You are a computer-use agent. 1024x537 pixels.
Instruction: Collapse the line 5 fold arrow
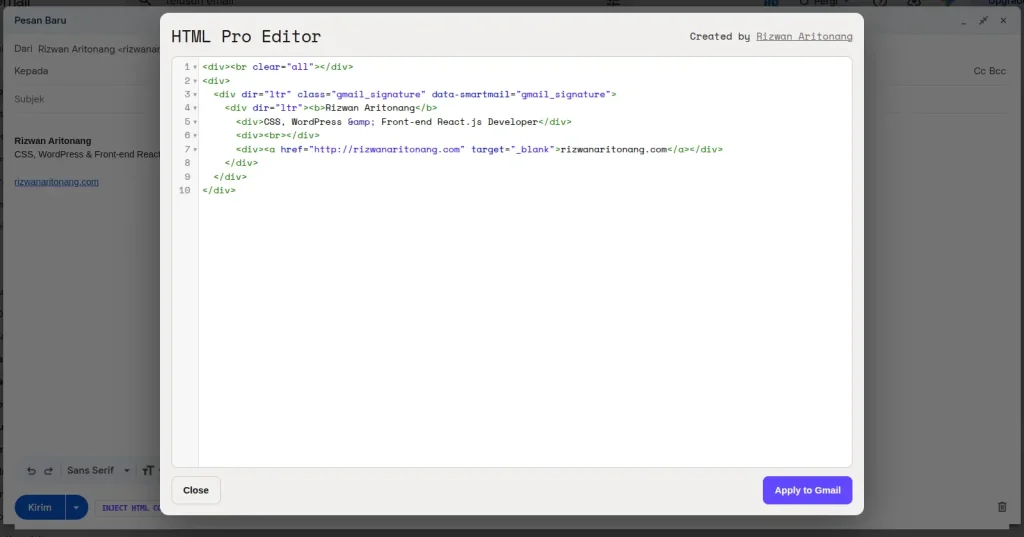195,122
